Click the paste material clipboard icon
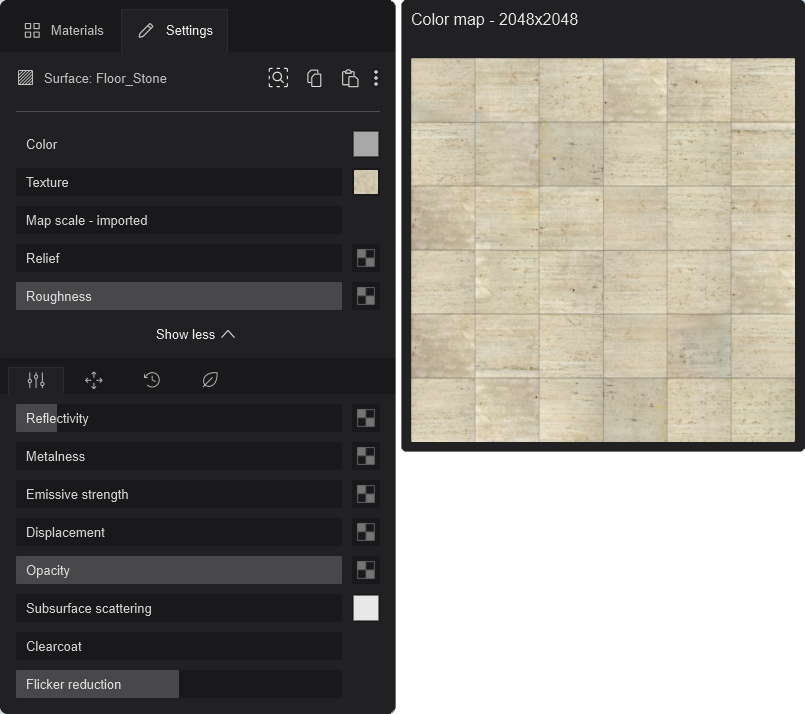805x714 pixels. pos(349,78)
